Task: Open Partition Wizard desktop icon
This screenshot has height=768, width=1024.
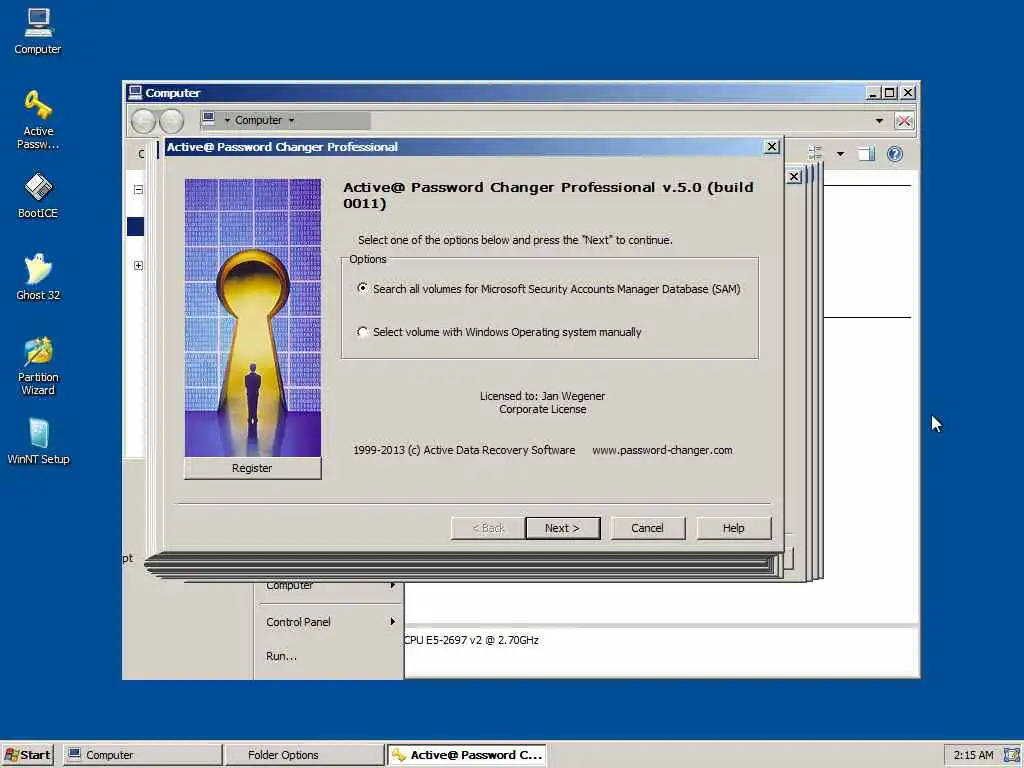Action: 38,366
